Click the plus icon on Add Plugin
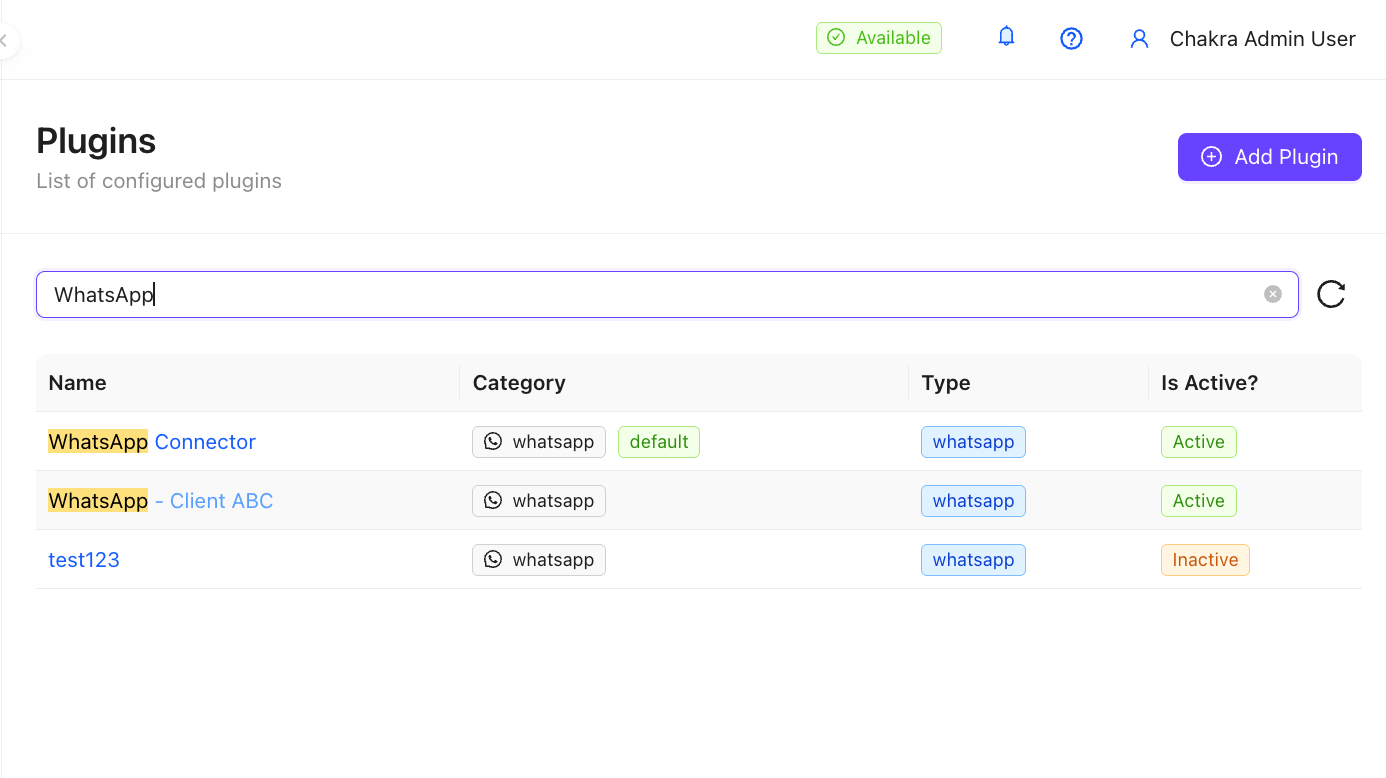Image resolution: width=1386 pixels, height=778 pixels. pyautogui.click(x=1211, y=157)
